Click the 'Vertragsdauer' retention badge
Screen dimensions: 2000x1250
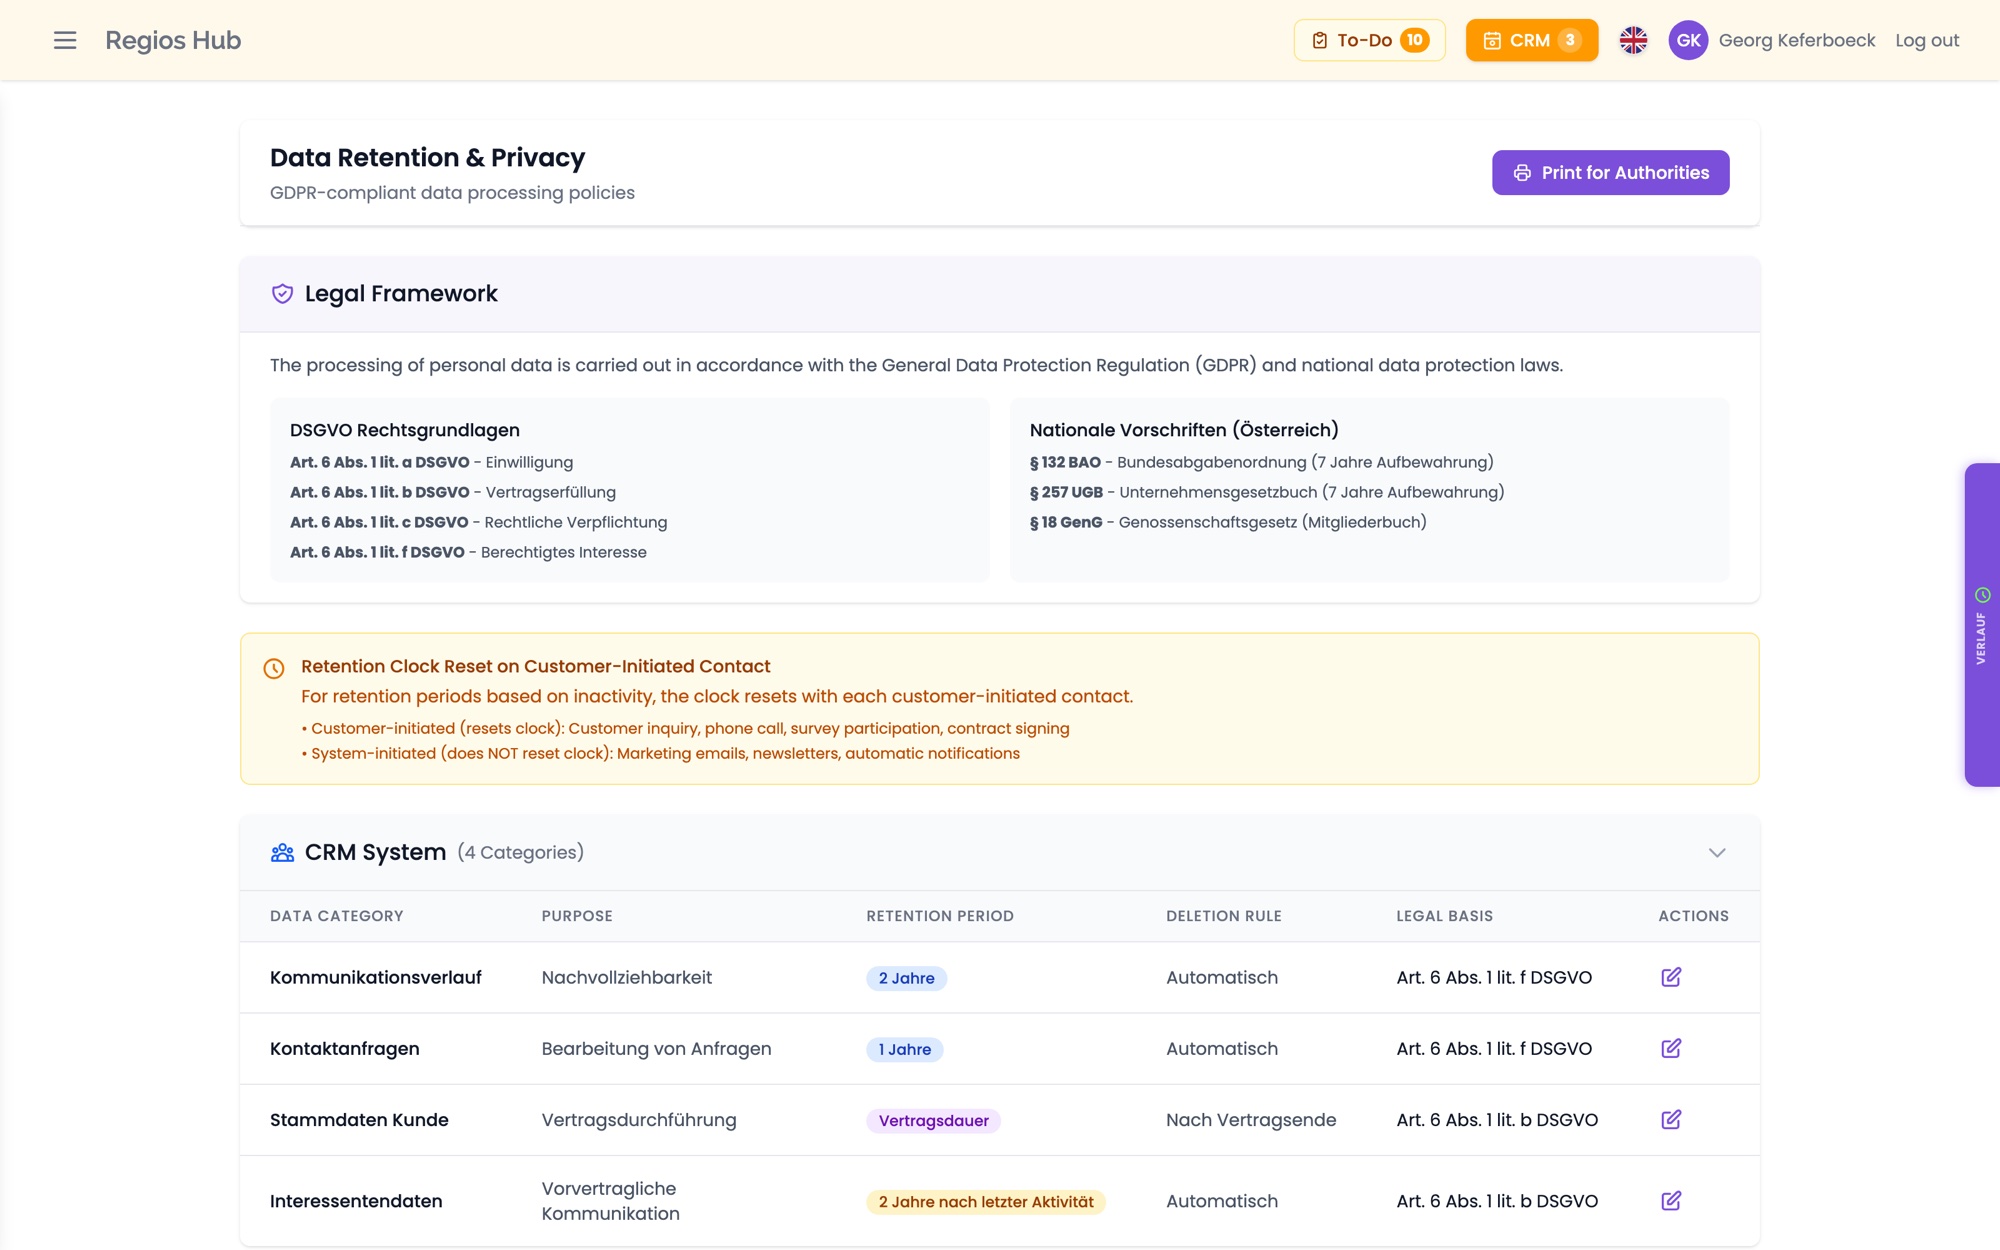point(934,1120)
